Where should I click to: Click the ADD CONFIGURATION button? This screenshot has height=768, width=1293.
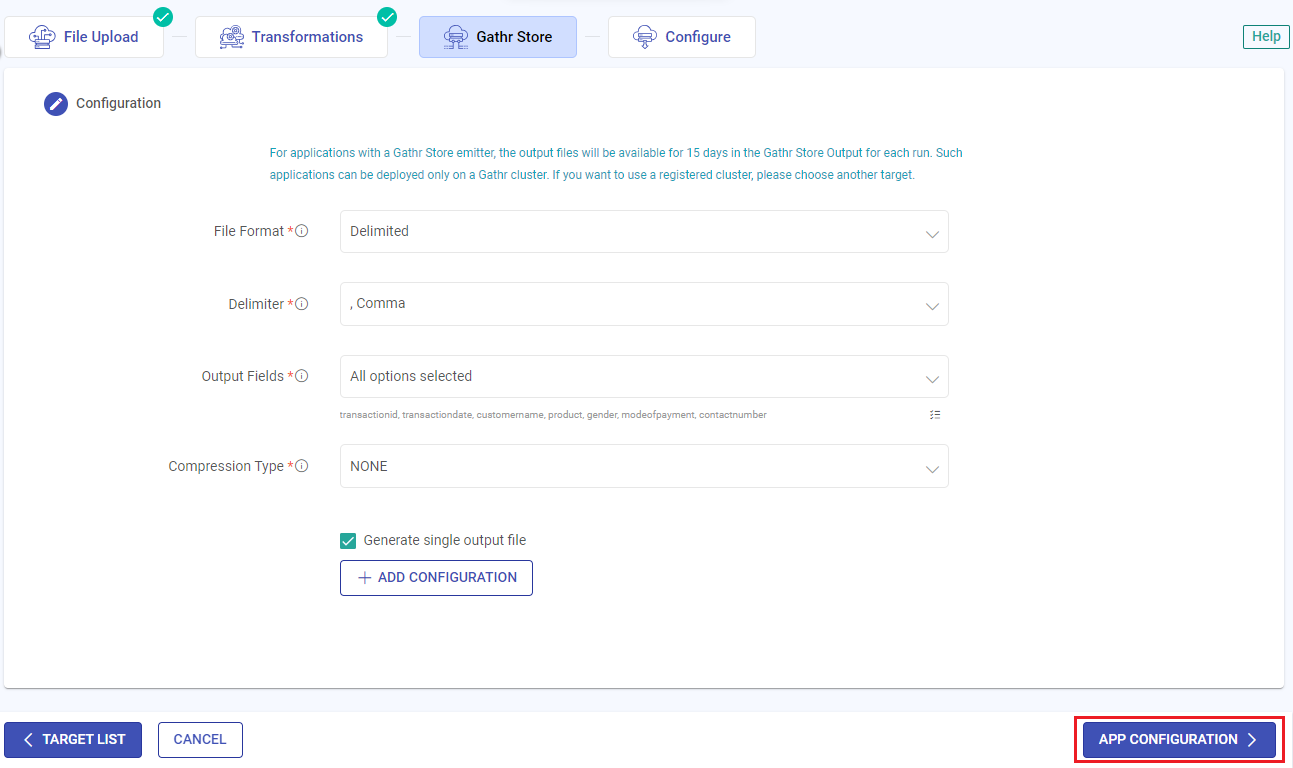point(436,578)
